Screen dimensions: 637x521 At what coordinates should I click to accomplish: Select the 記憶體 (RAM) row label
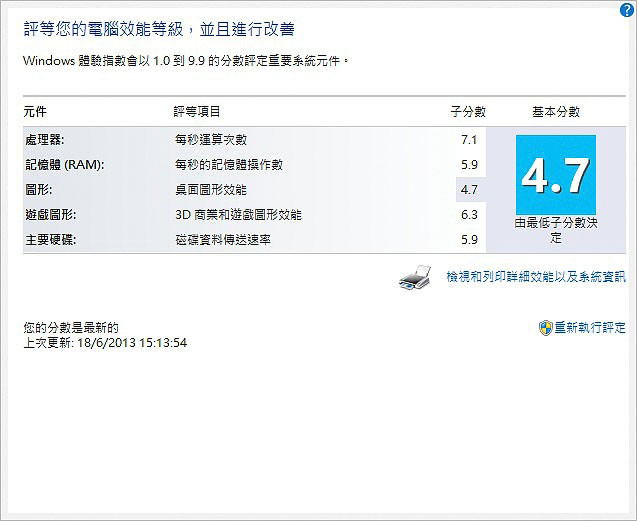pos(65,165)
